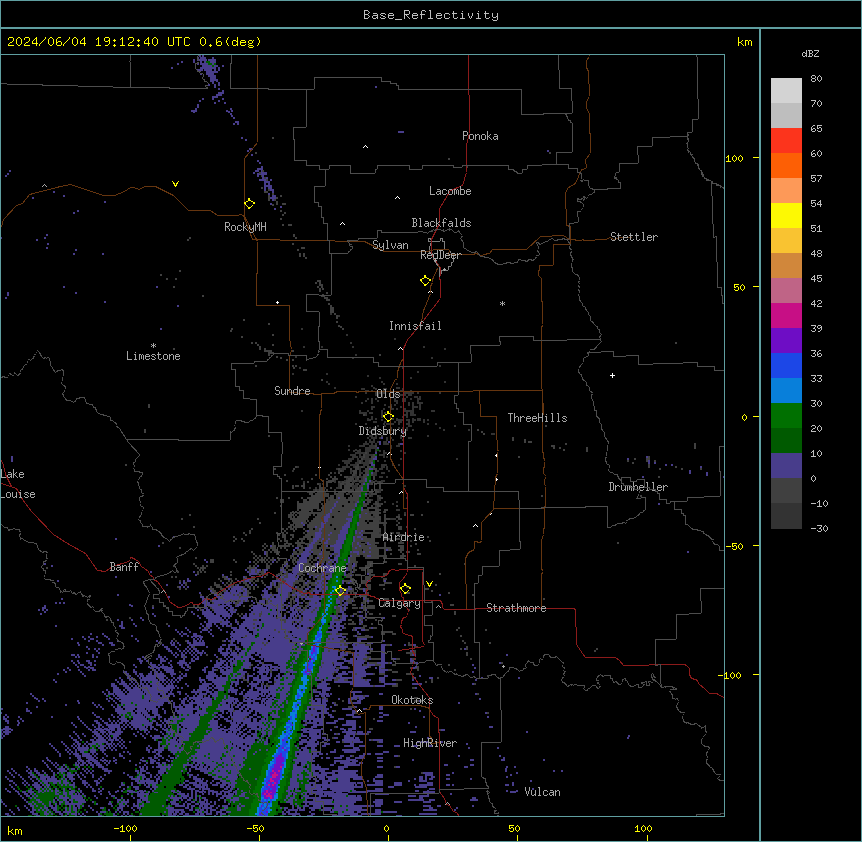The width and height of the screenshot is (862, 842).
Task: Click the HighRiver label
Action: coord(430,743)
